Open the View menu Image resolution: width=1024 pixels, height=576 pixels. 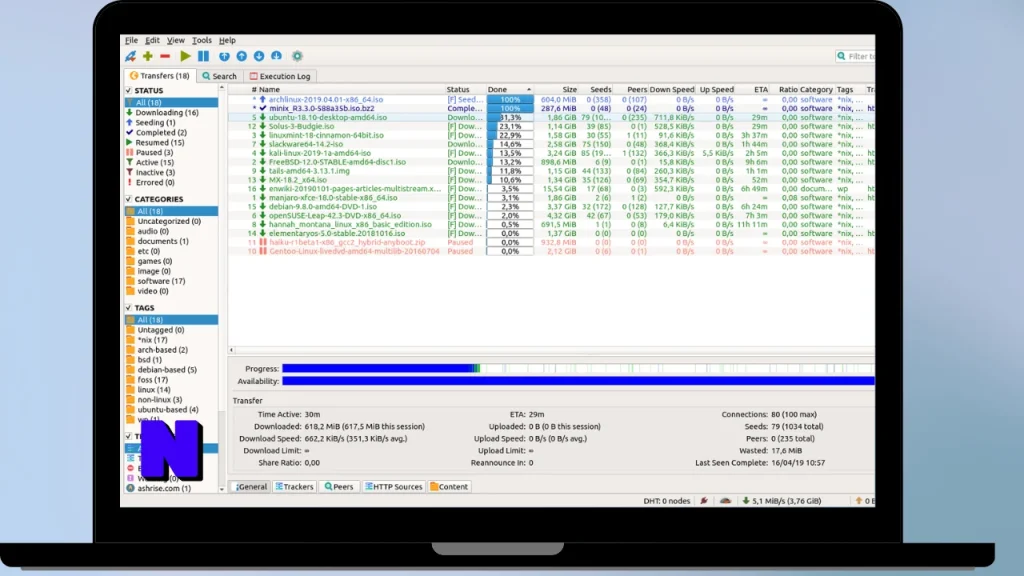tap(176, 40)
